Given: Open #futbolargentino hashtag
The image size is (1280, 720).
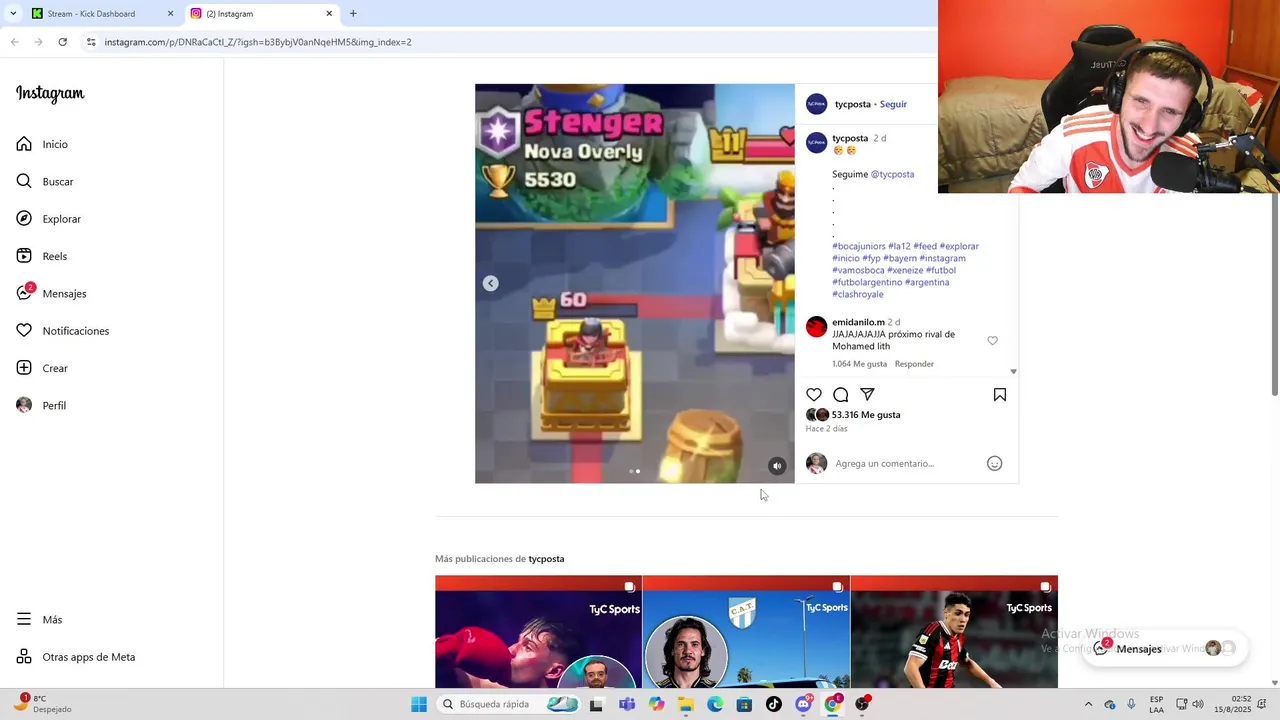Looking at the screenshot, I should coord(867,282).
